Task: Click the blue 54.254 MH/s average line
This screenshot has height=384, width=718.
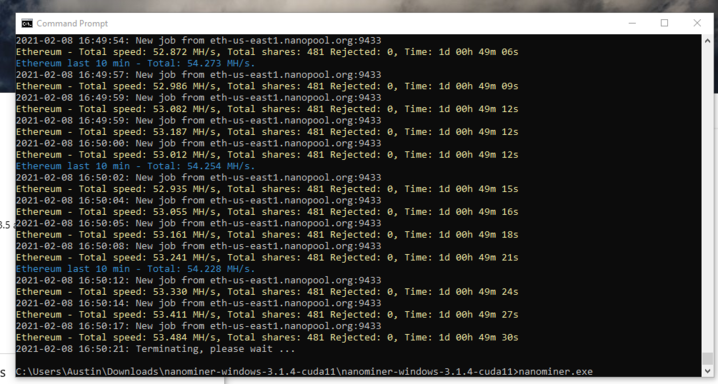Action: point(136,166)
